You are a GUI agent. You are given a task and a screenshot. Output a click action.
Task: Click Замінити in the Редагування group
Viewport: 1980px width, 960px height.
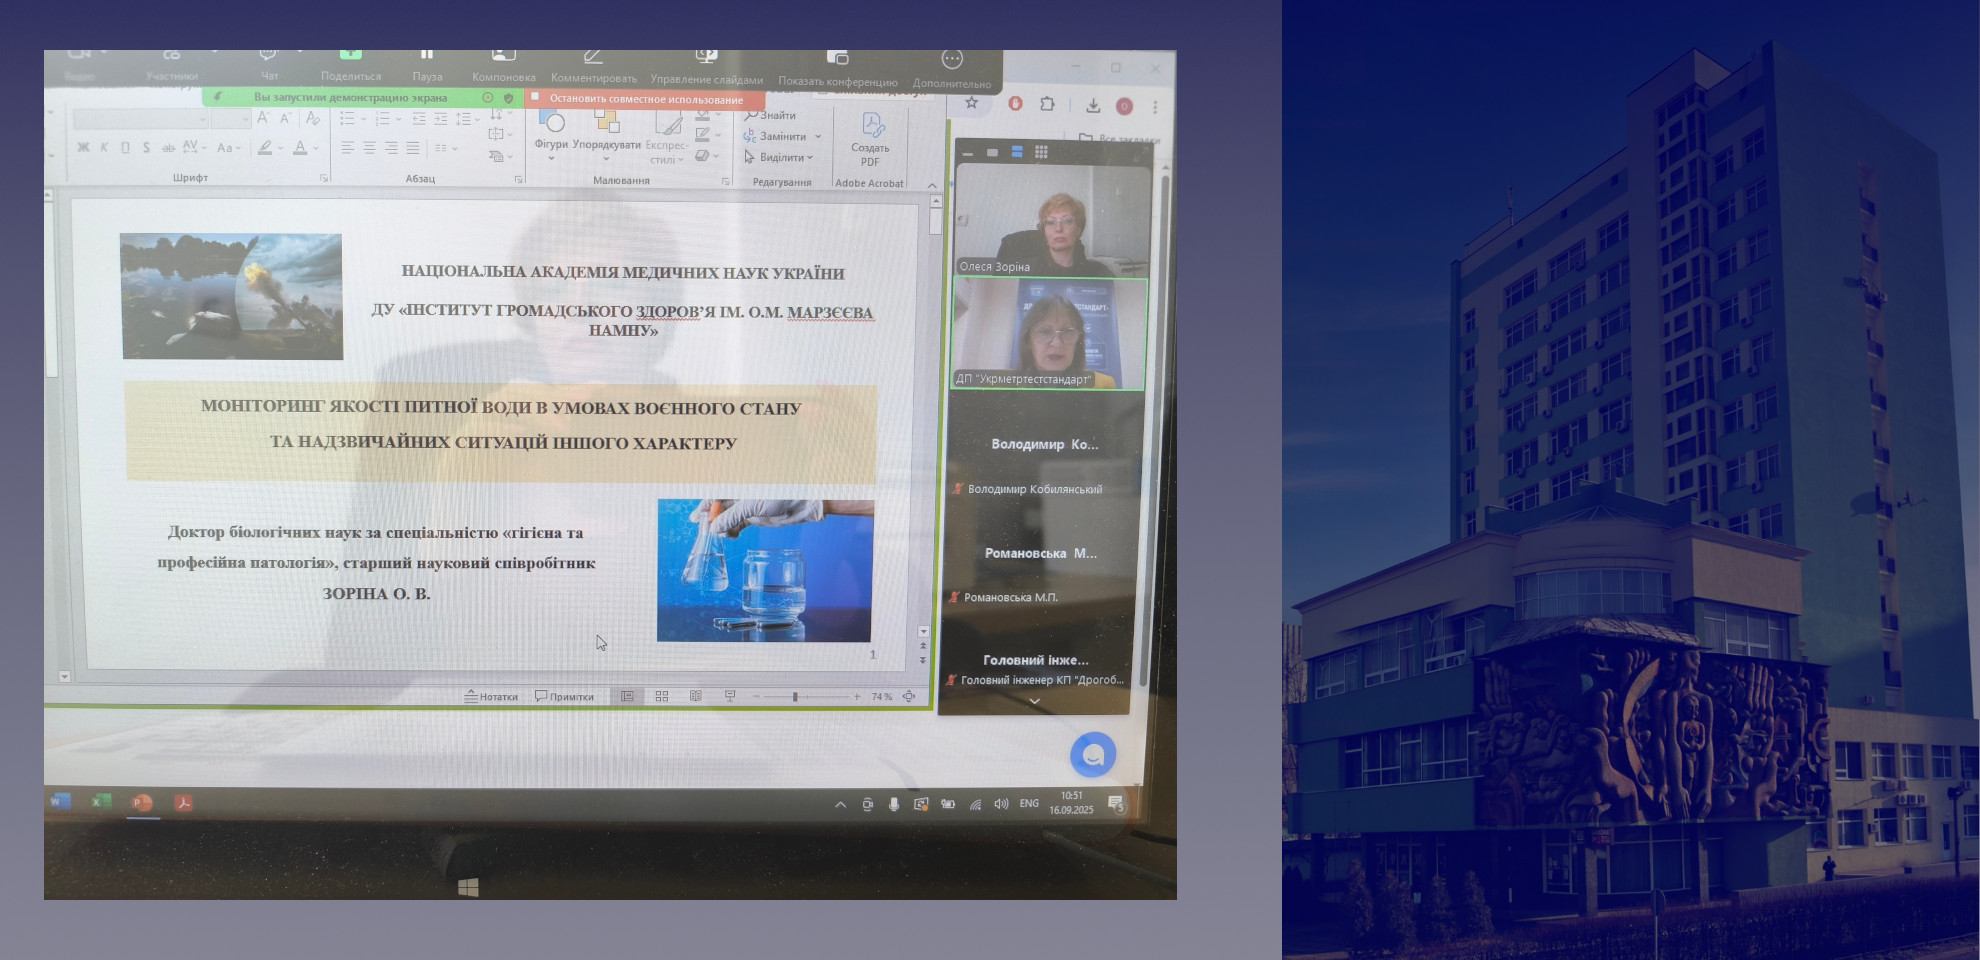[782, 136]
